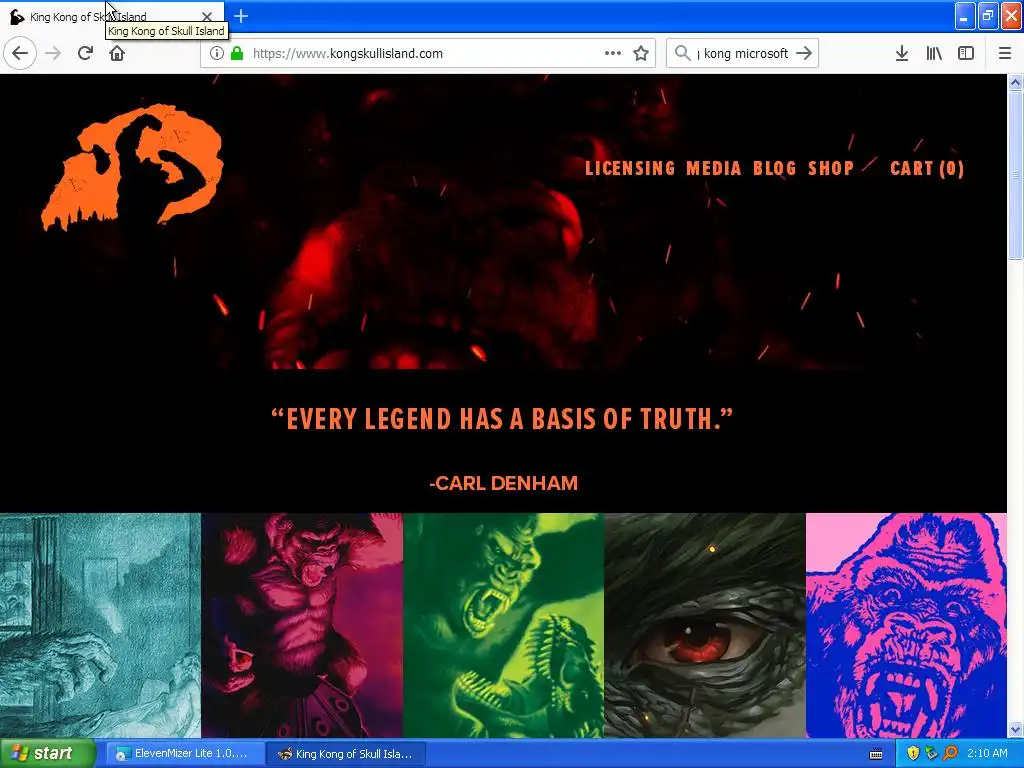Visit the SHOP page

pyautogui.click(x=831, y=168)
